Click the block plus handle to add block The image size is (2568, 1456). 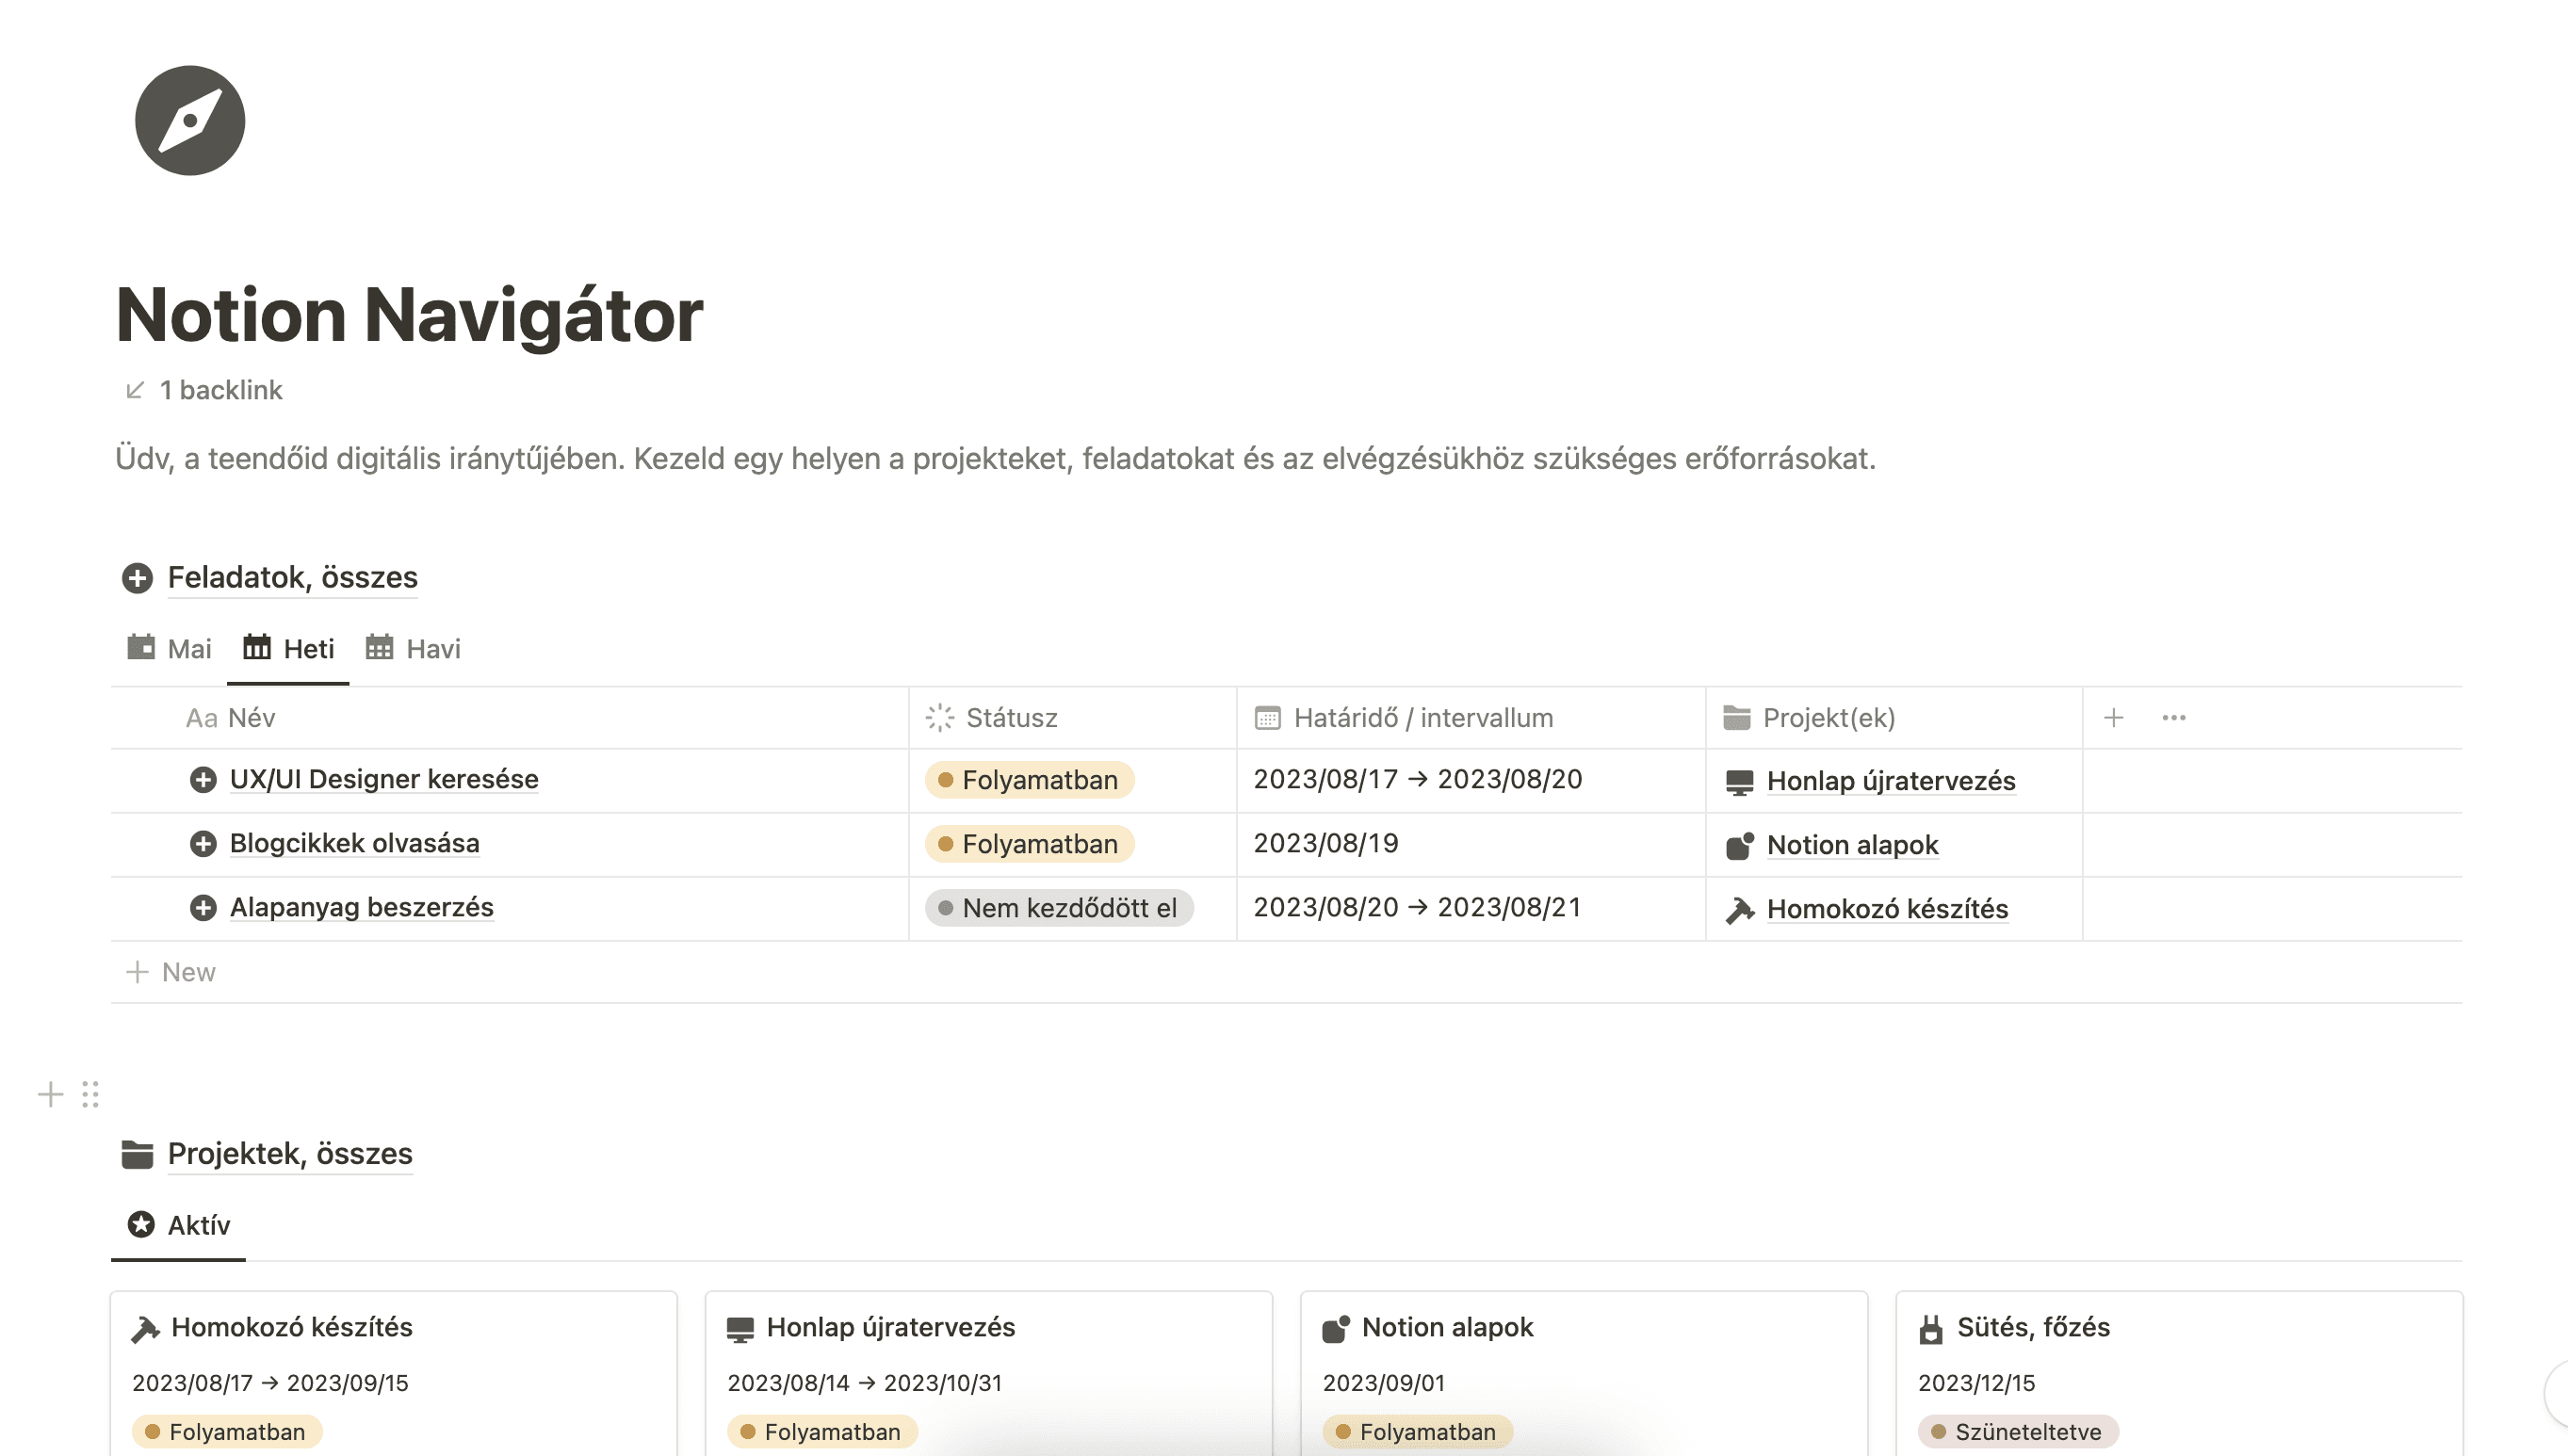click(50, 1095)
